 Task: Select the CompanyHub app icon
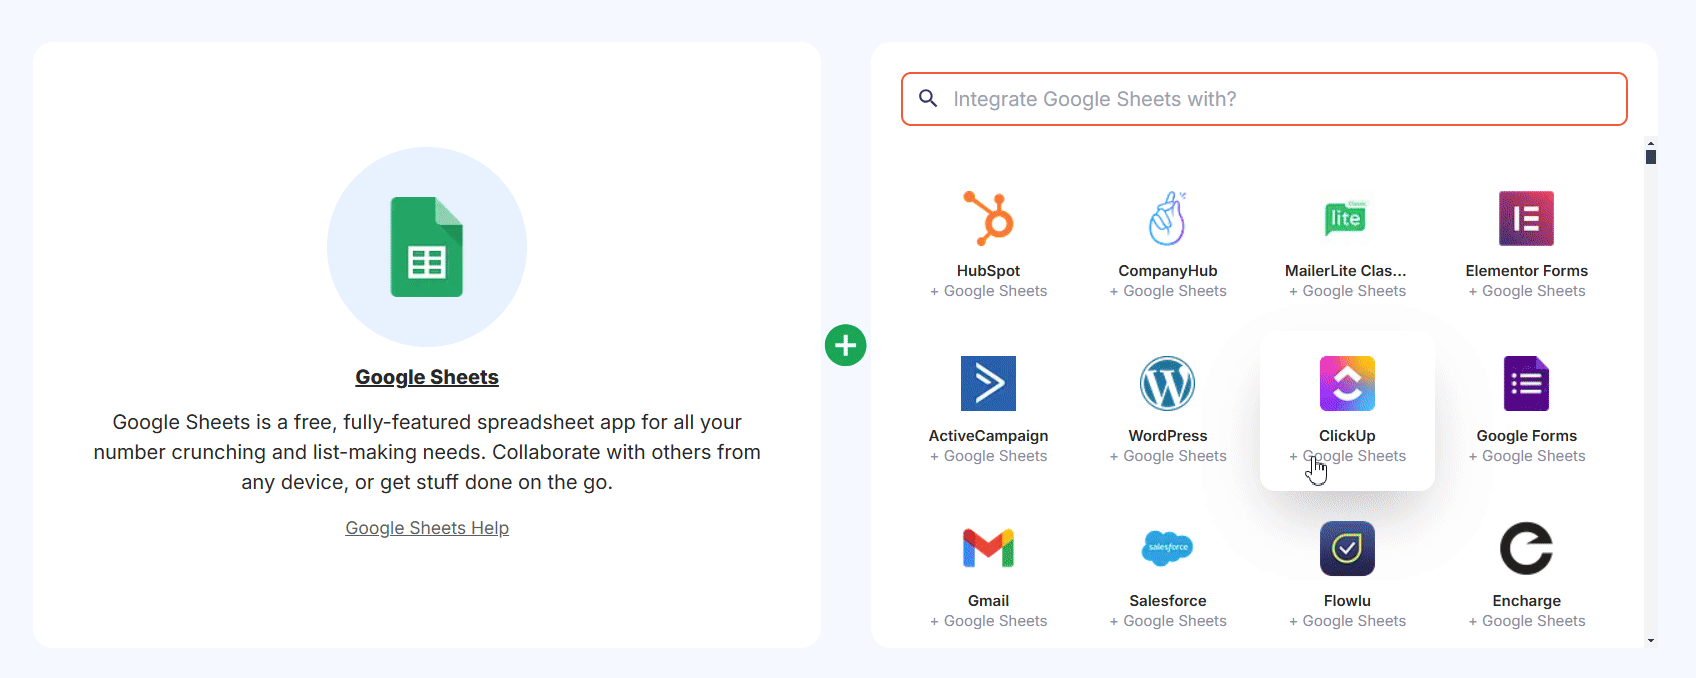coord(1167,218)
